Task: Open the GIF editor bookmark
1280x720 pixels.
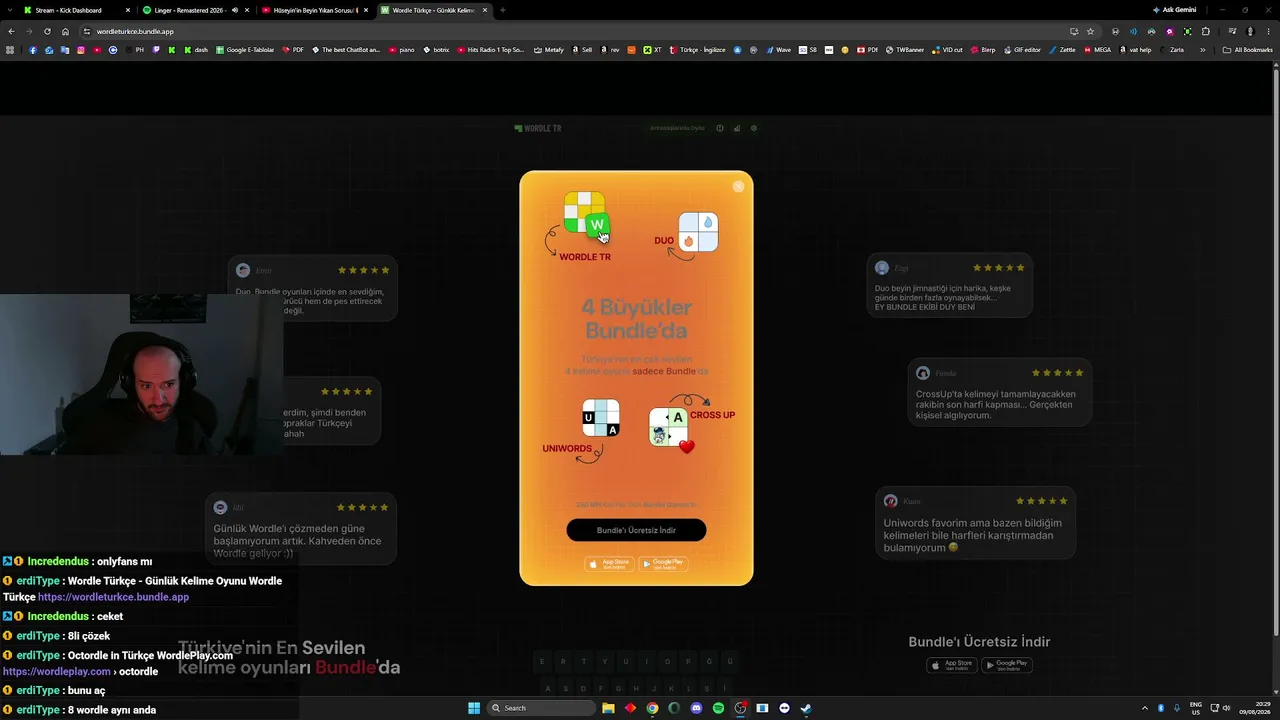Action: tap(1022, 49)
